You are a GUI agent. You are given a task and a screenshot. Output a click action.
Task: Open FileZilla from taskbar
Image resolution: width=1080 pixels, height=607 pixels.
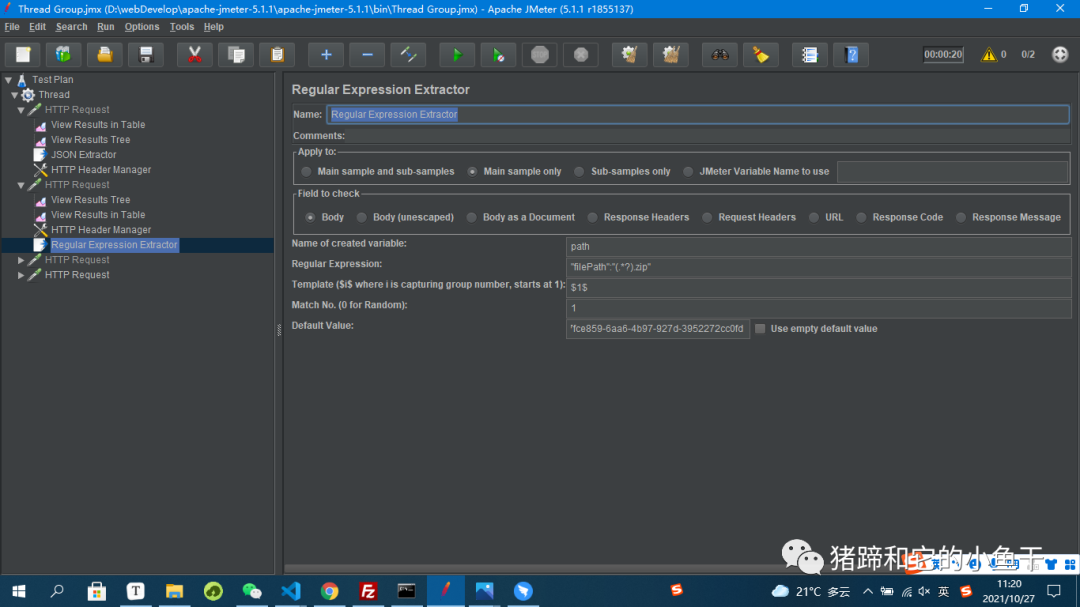pyautogui.click(x=368, y=591)
